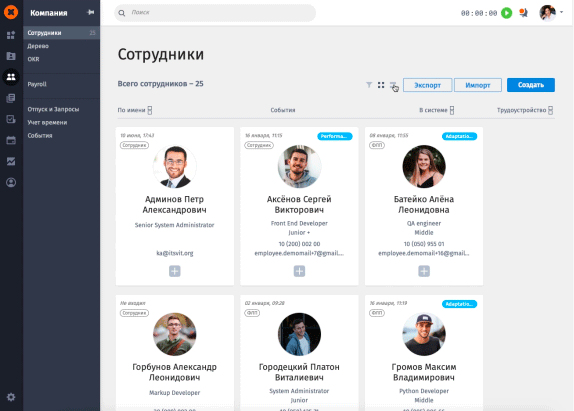Switch to list view icon

click(393, 85)
